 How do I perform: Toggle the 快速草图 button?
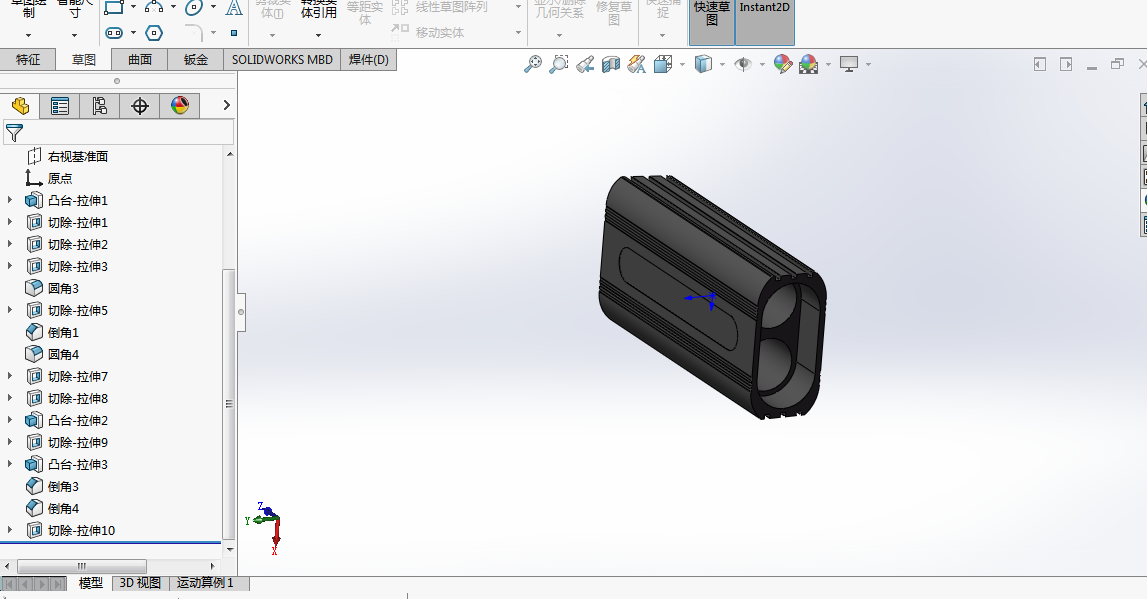click(x=712, y=20)
